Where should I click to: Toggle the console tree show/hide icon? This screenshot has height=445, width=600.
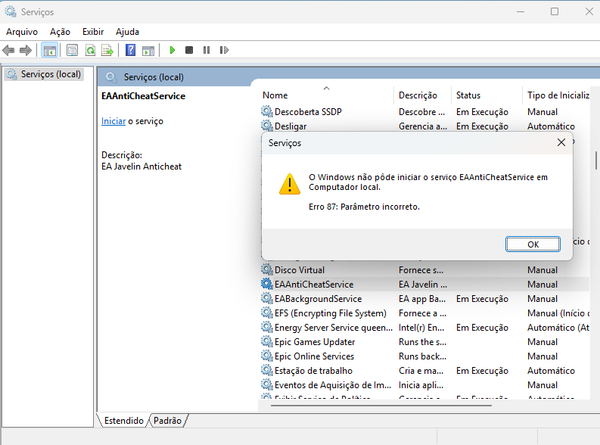pyautogui.click(x=49, y=50)
